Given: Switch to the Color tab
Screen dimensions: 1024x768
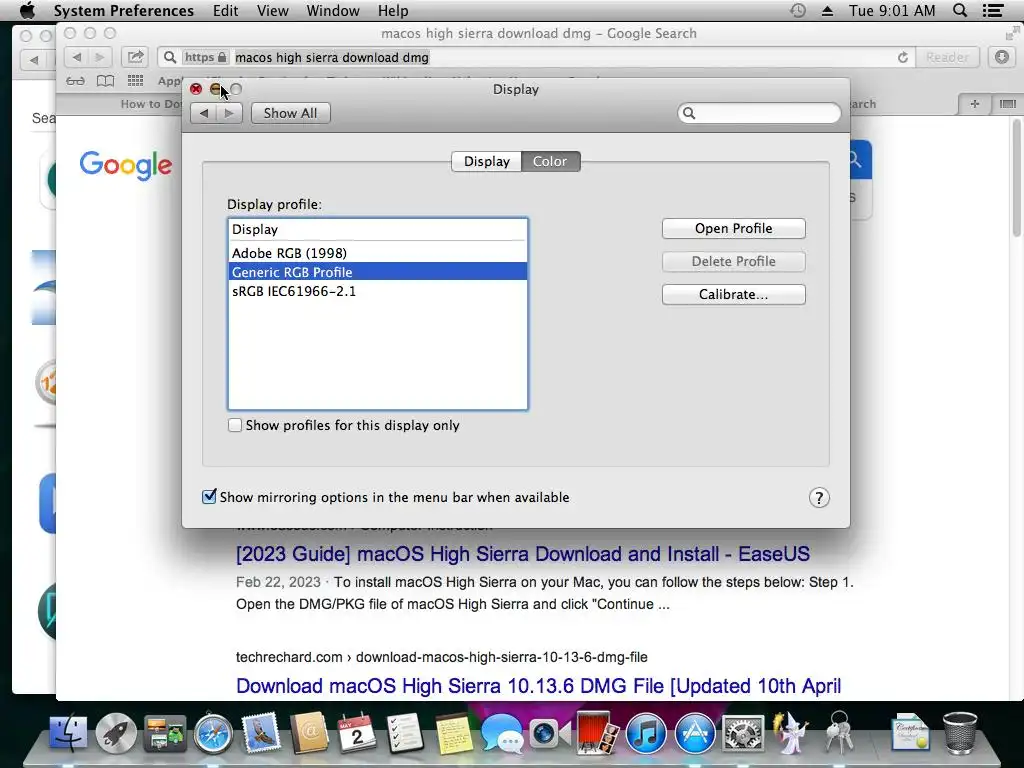Looking at the screenshot, I should coord(550,161).
